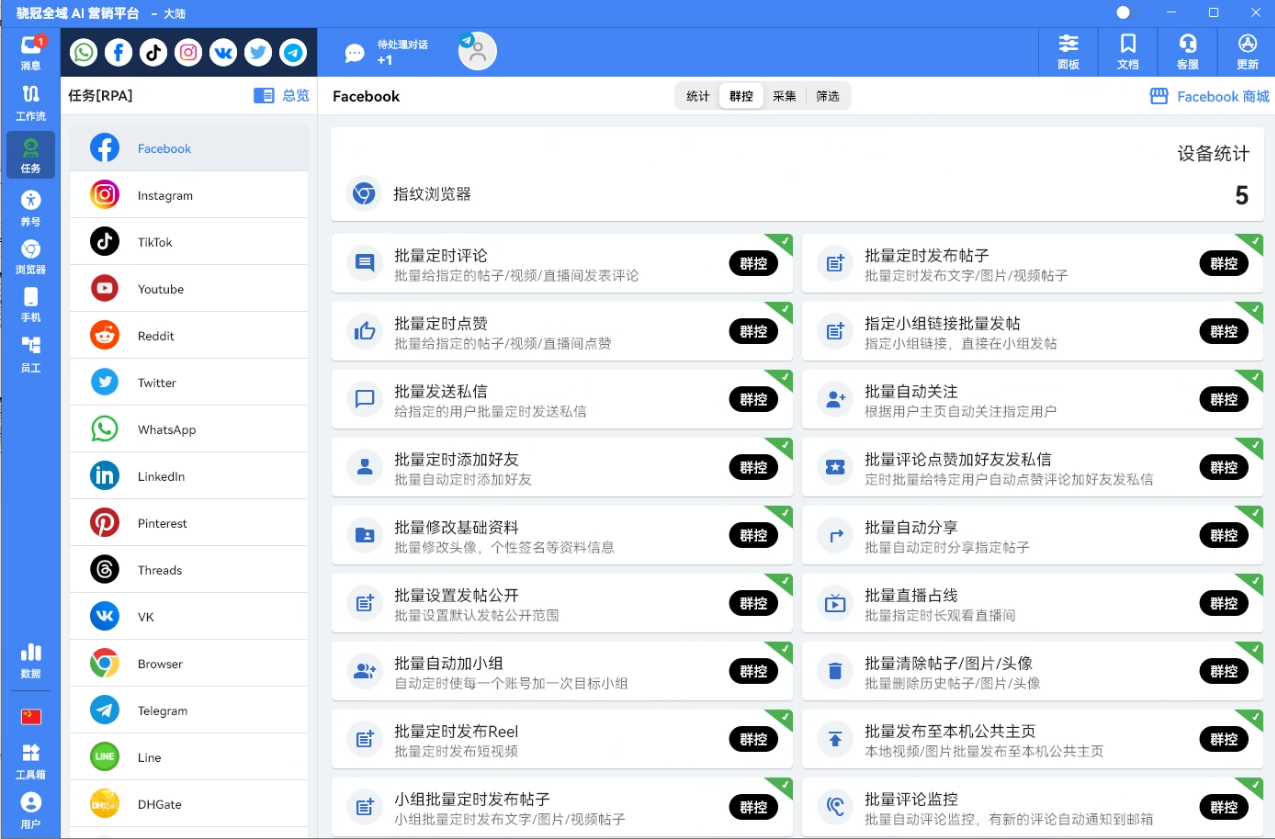
Task: Open the WhatsApp platform icon in top toolbar
Action: click(x=83, y=52)
